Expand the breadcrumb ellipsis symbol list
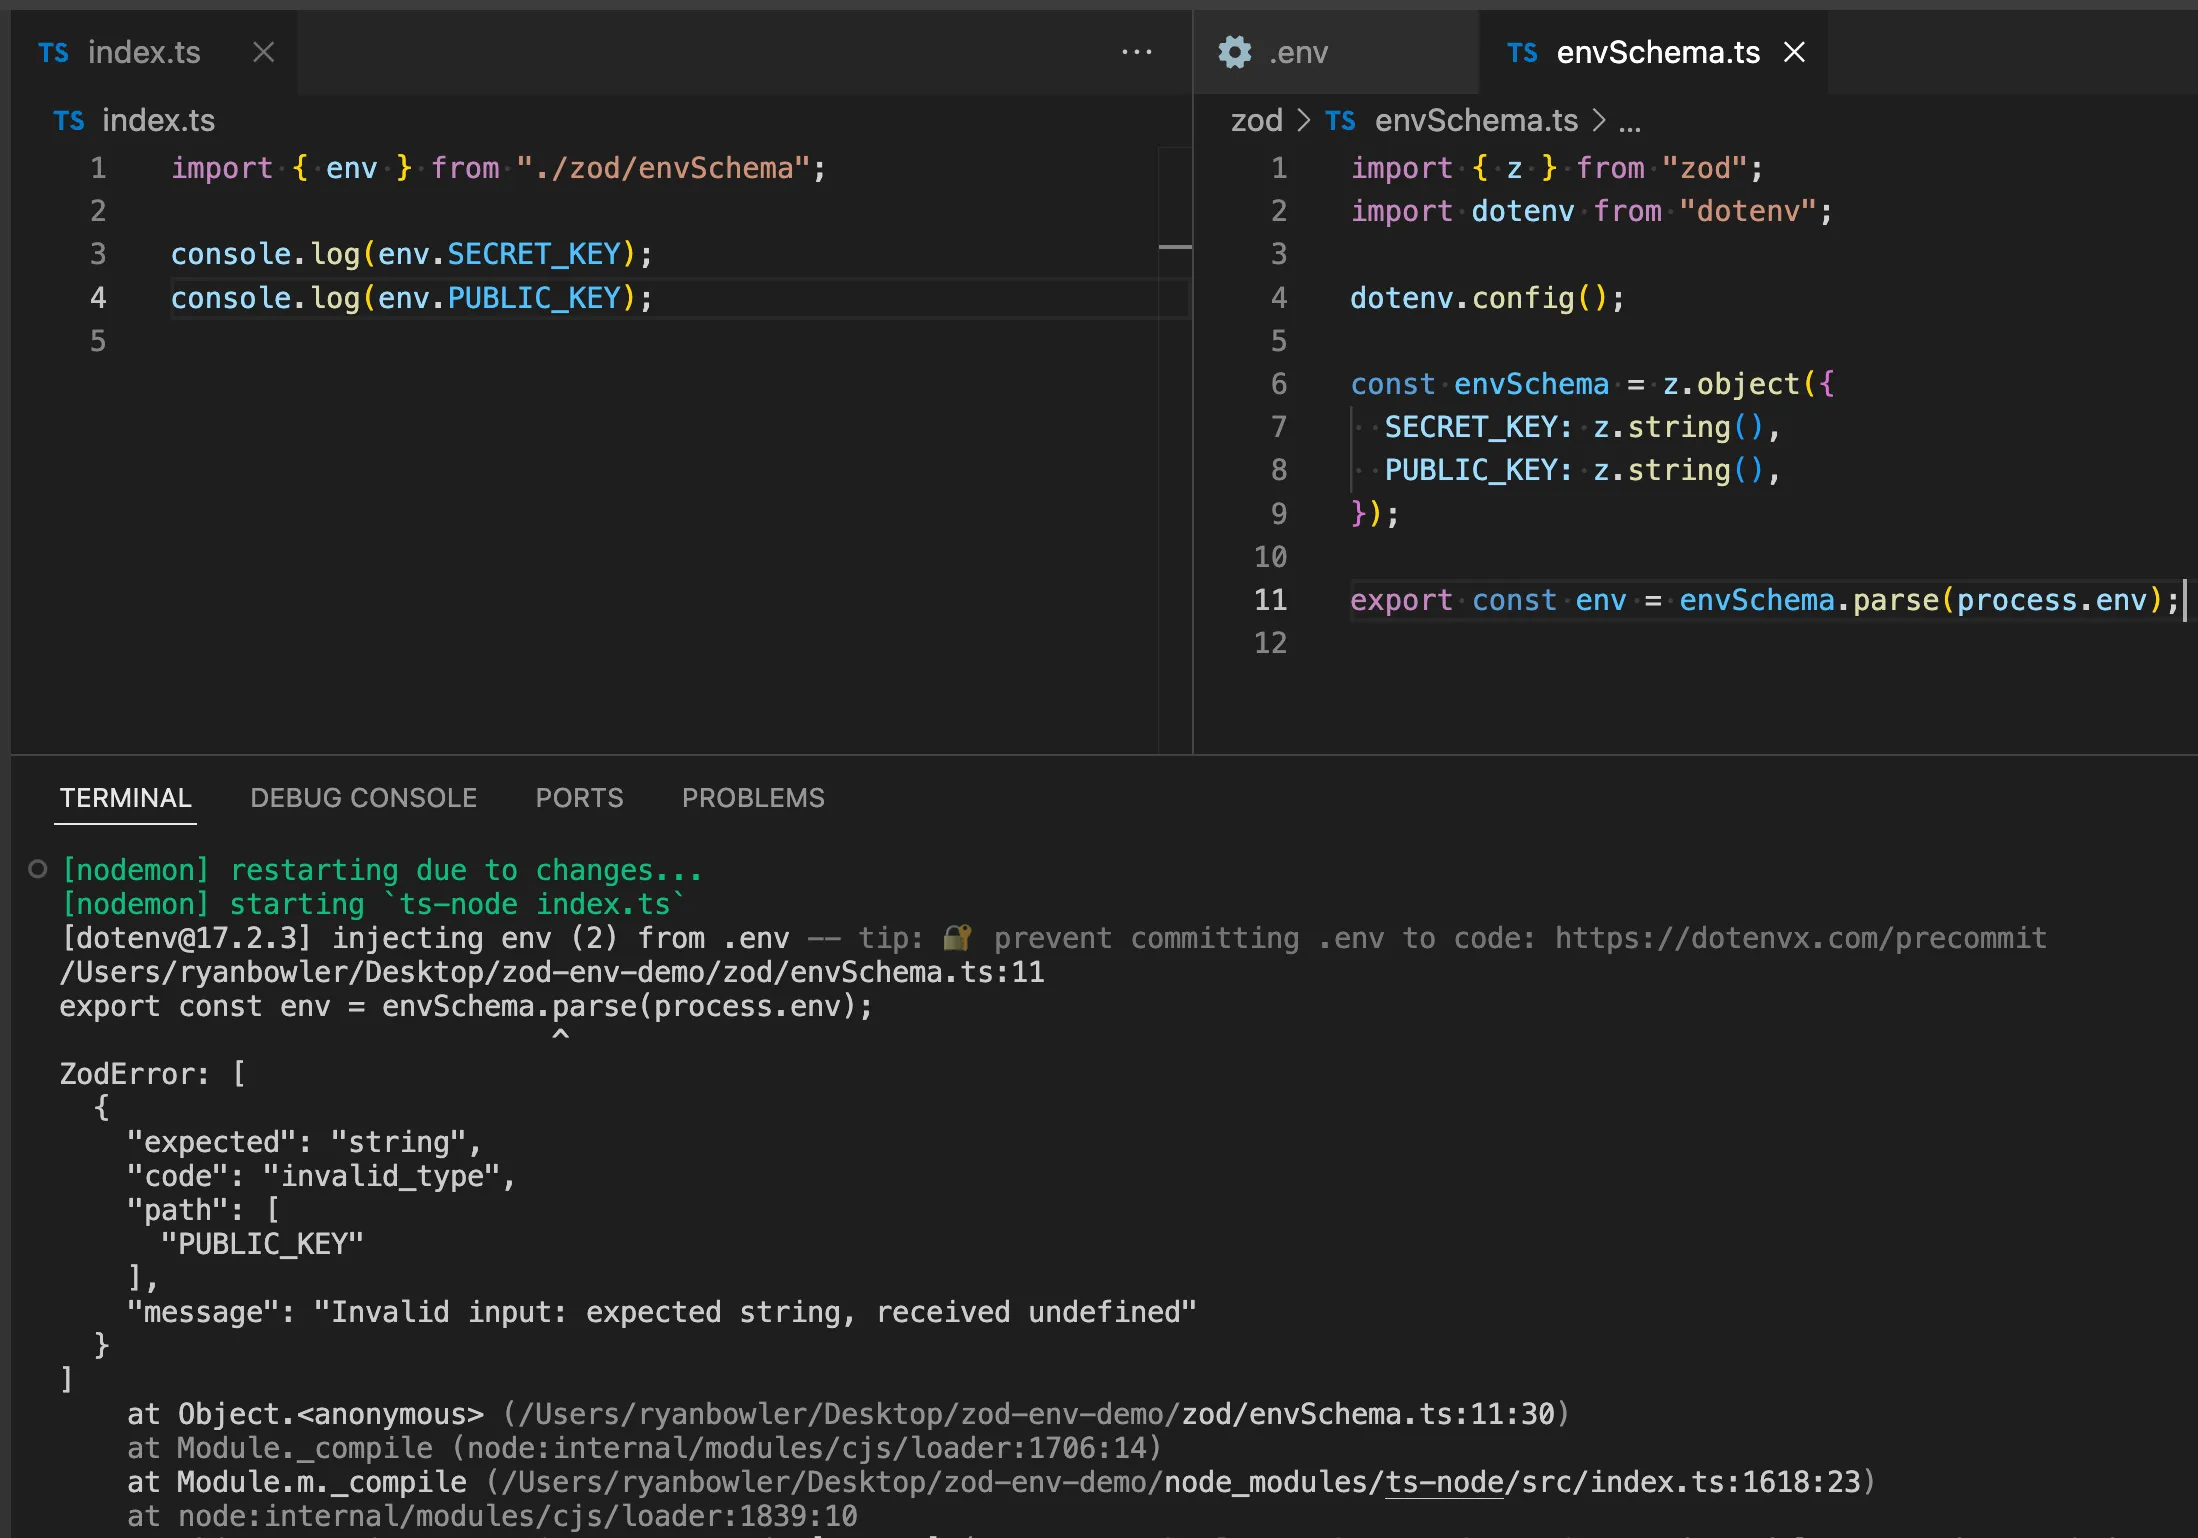Viewport: 2198px width, 1538px height. (x=1630, y=123)
